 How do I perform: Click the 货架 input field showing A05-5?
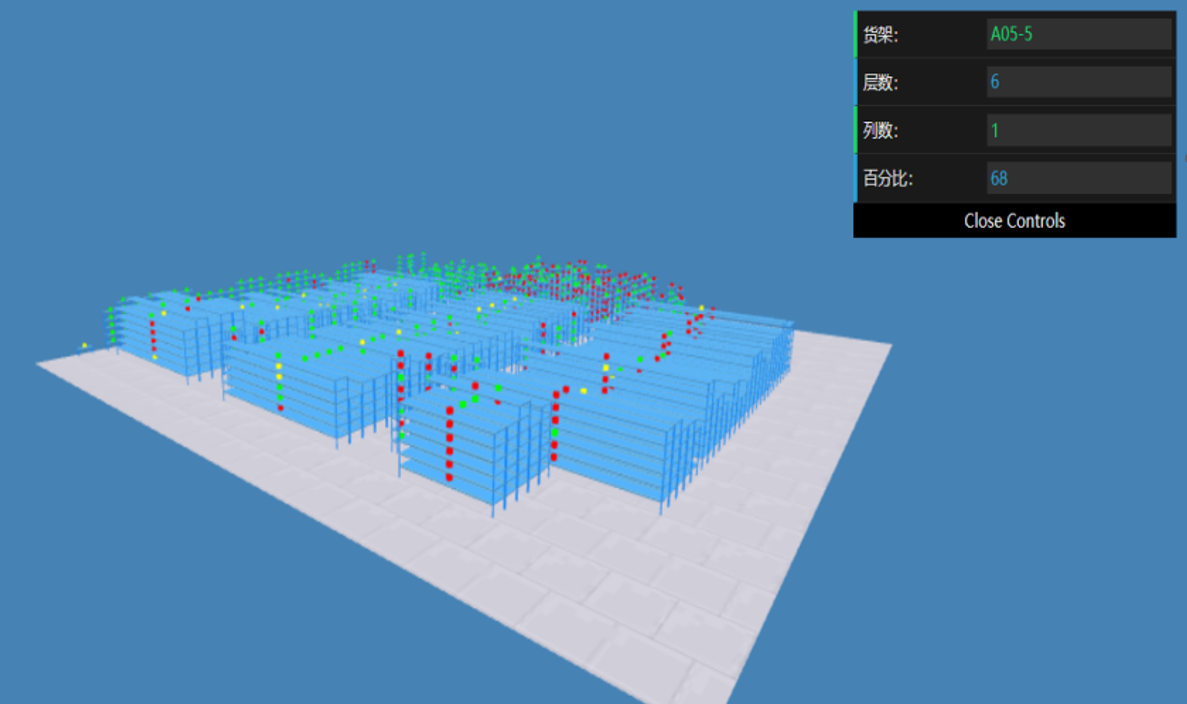coord(1078,34)
